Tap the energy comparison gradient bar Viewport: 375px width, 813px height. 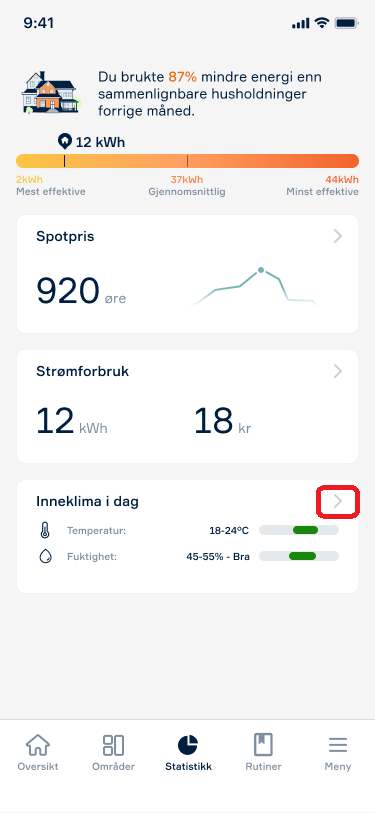click(187, 161)
